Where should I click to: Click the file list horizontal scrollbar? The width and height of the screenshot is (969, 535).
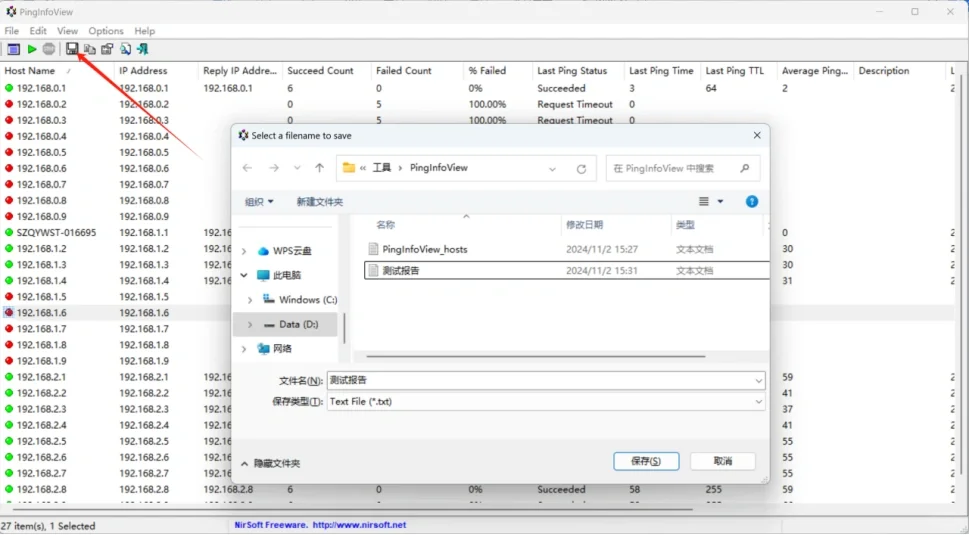(x=535, y=356)
